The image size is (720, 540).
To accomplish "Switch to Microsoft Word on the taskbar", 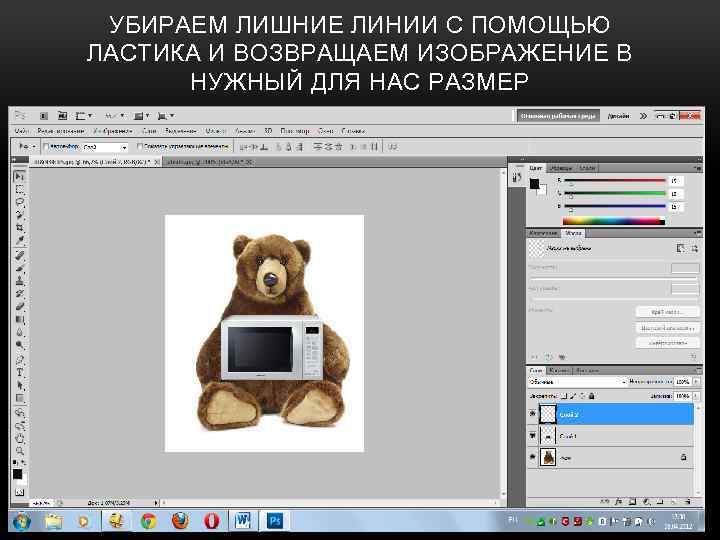I will [x=243, y=521].
